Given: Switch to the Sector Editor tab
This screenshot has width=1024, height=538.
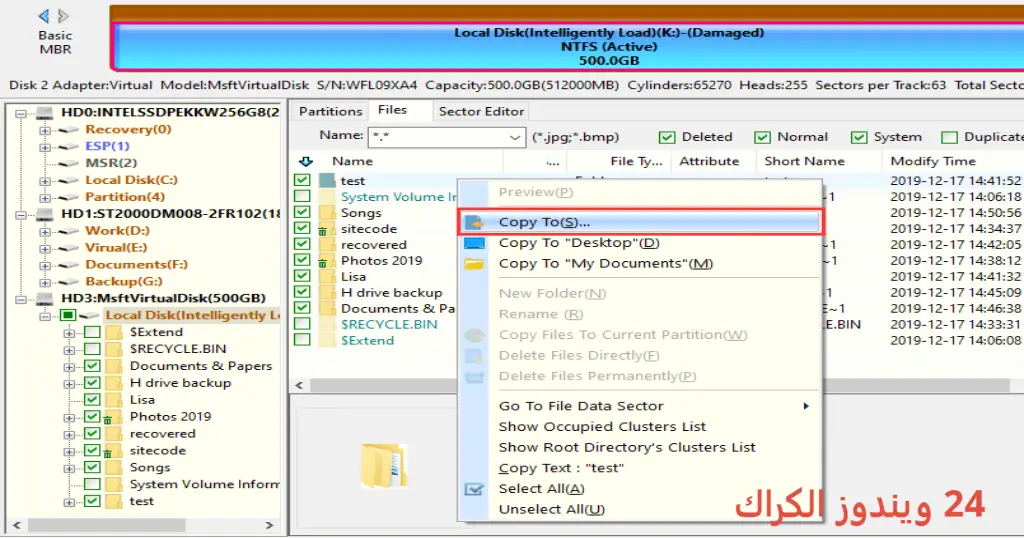Looking at the screenshot, I should (481, 112).
